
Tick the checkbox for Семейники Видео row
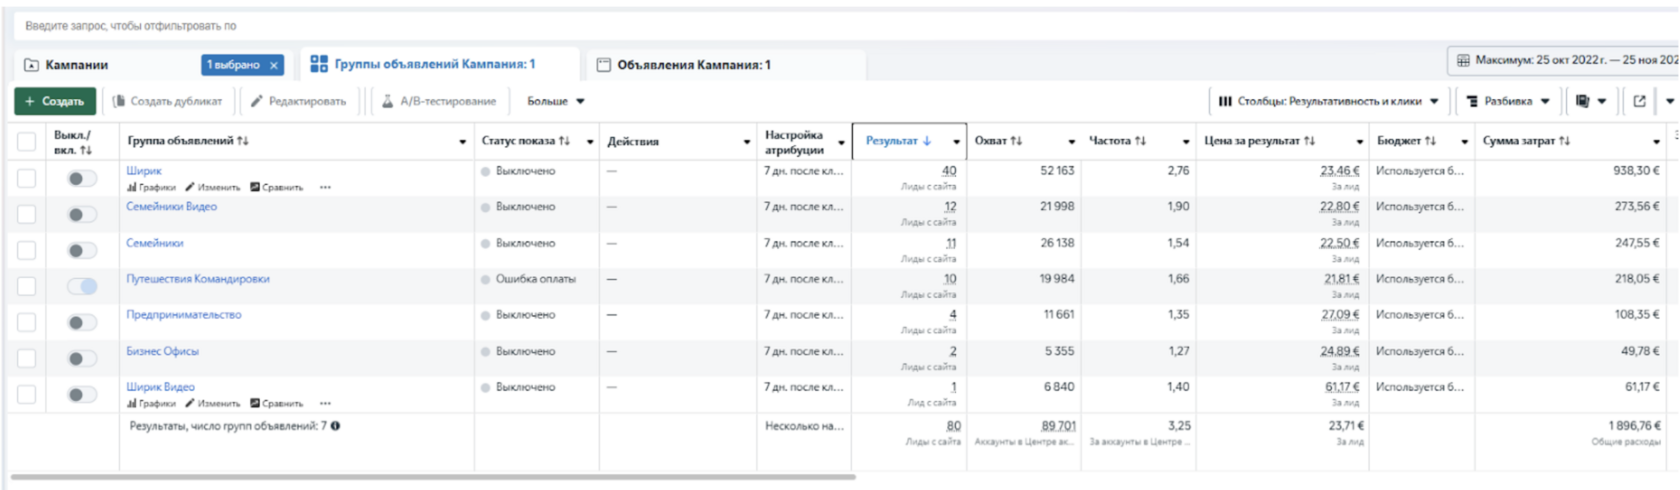point(27,214)
